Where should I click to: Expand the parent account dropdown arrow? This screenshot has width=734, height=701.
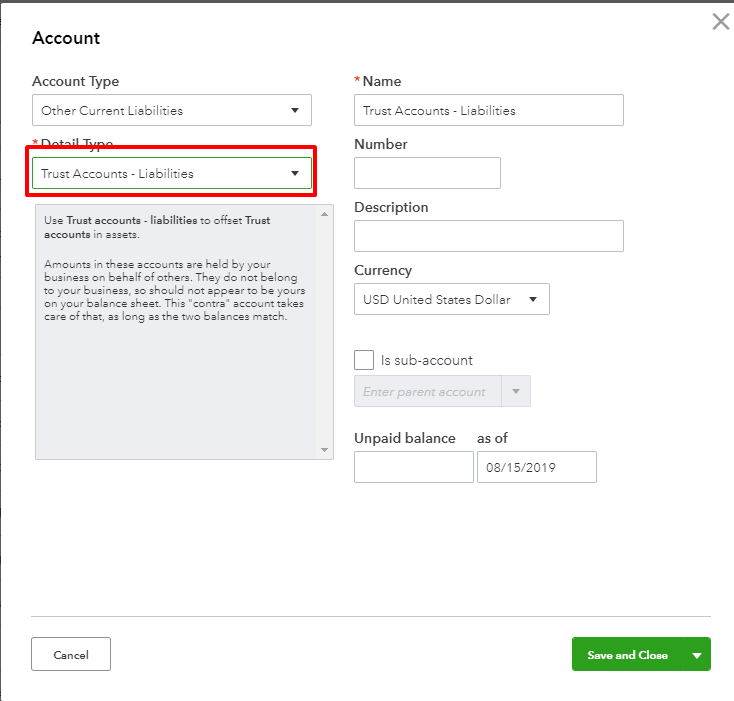click(x=516, y=392)
